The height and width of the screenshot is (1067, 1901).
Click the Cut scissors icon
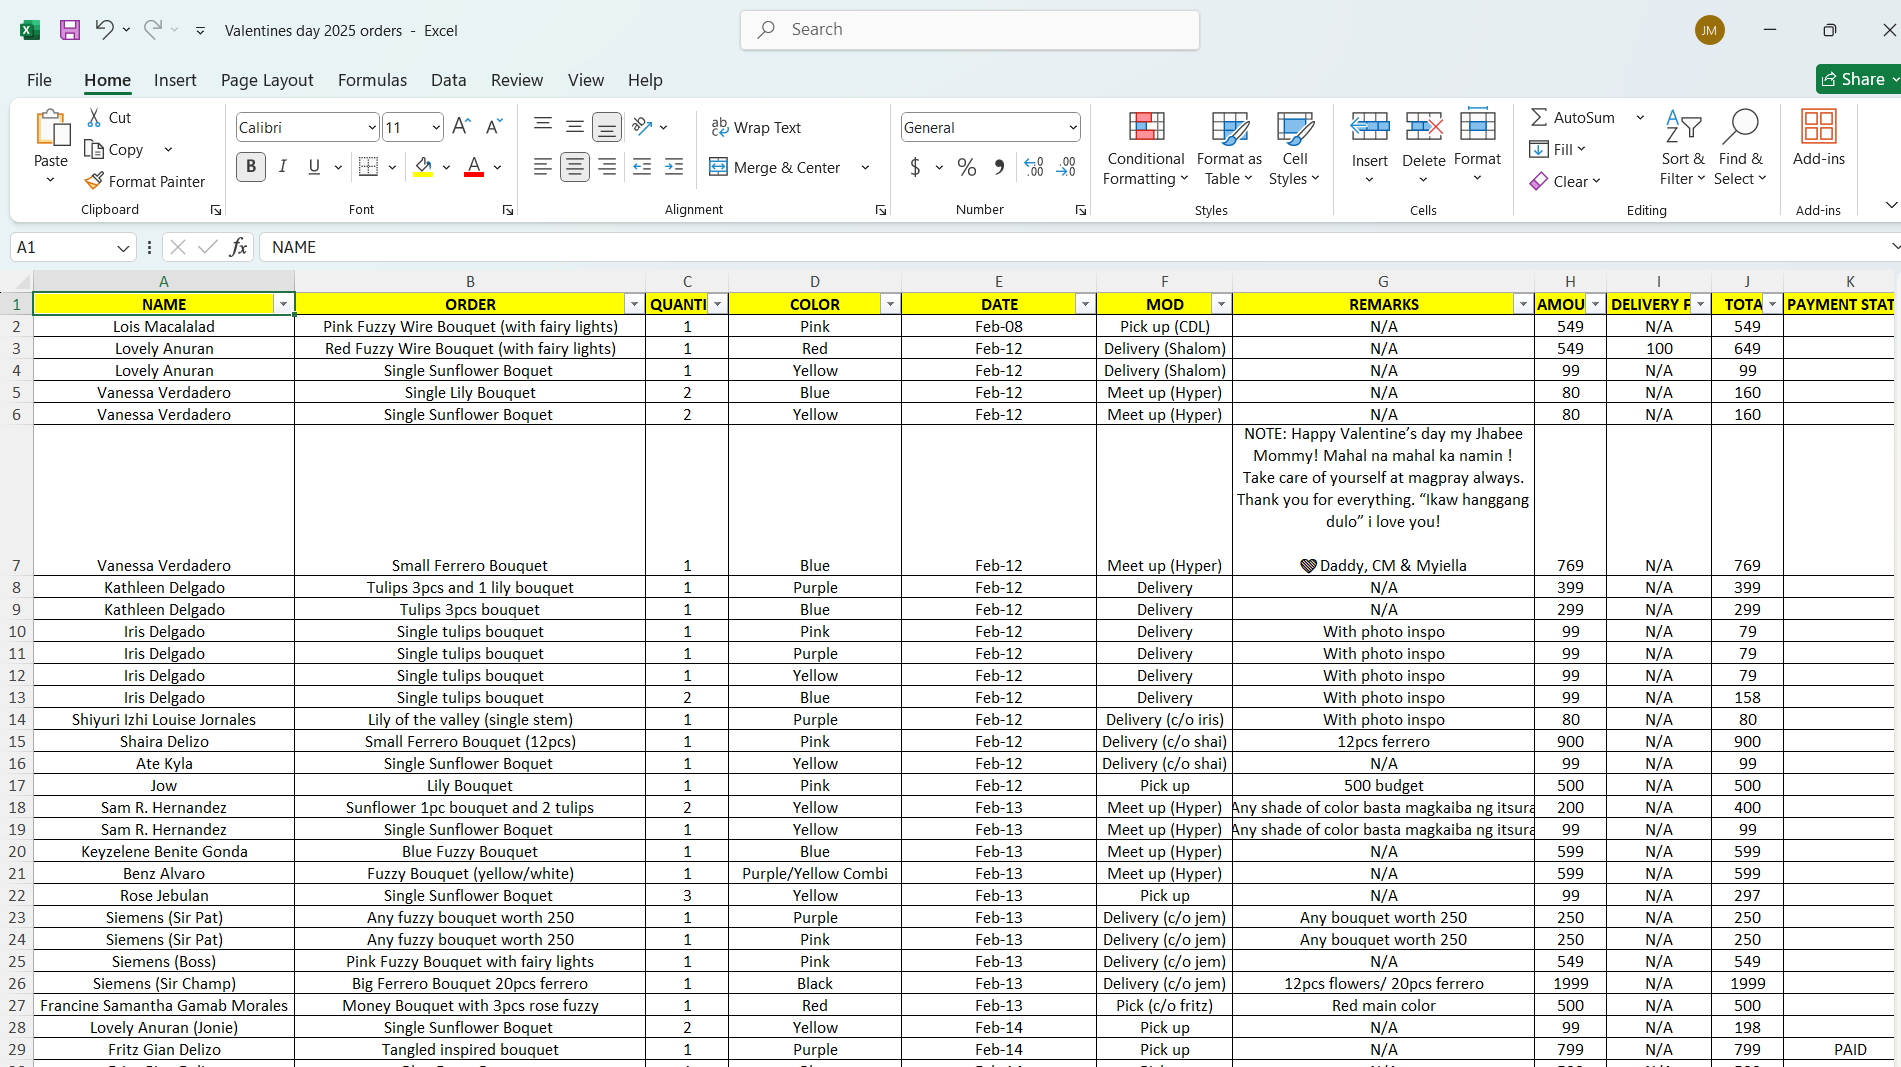[94, 117]
